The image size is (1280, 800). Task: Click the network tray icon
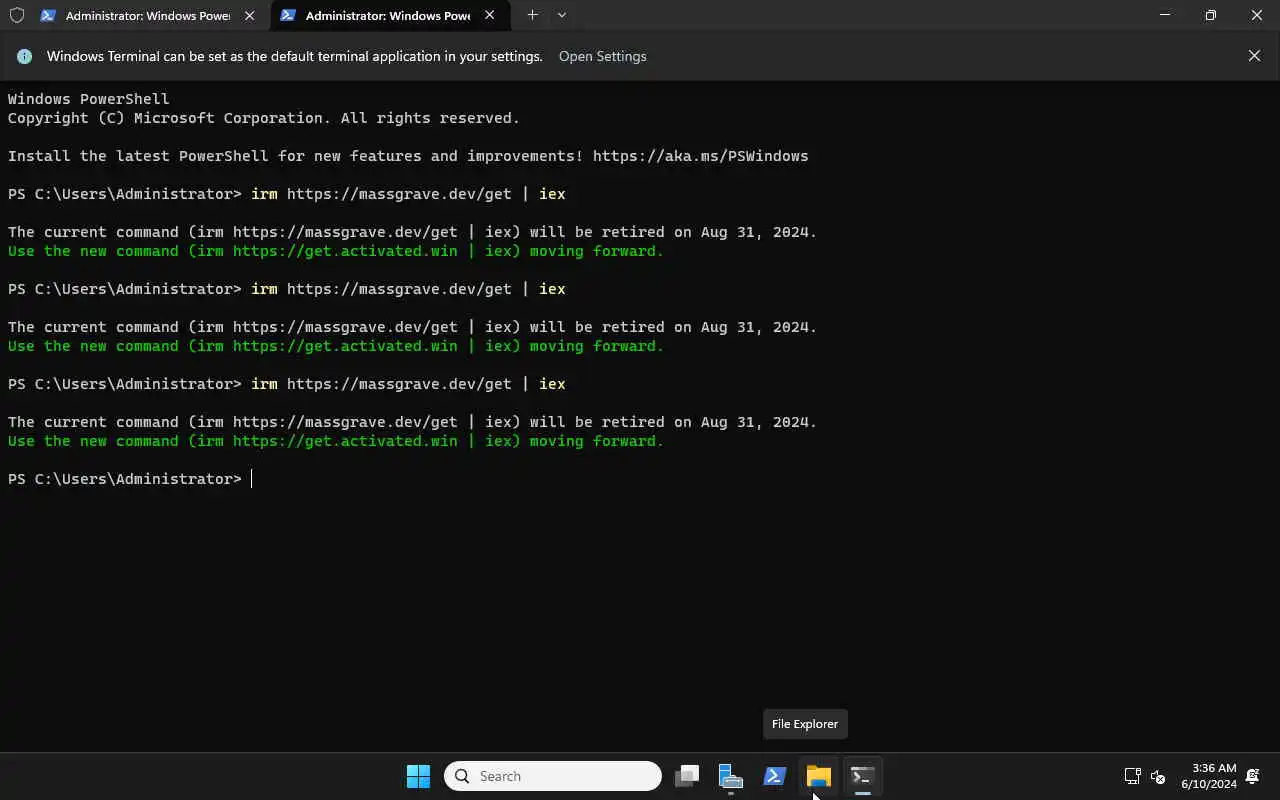click(1132, 776)
